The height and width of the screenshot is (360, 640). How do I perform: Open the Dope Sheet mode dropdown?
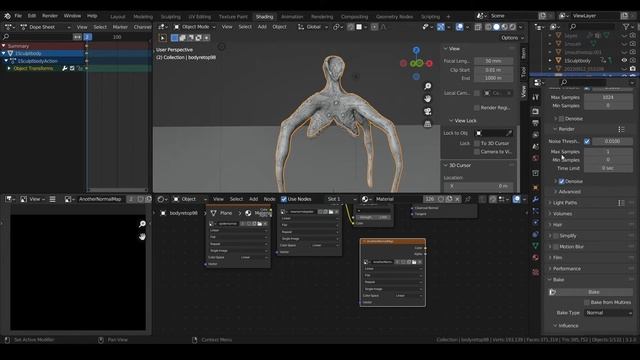click(45, 27)
